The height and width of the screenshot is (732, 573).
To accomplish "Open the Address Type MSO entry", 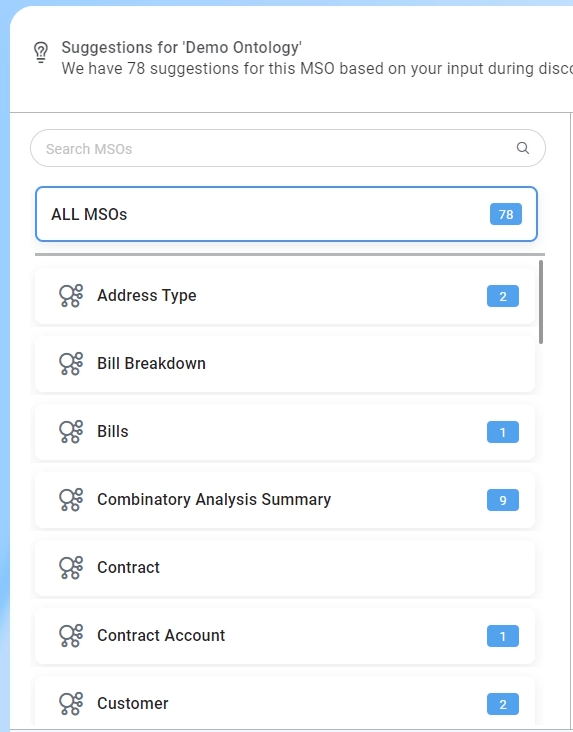I will click(x=285, y=296).
